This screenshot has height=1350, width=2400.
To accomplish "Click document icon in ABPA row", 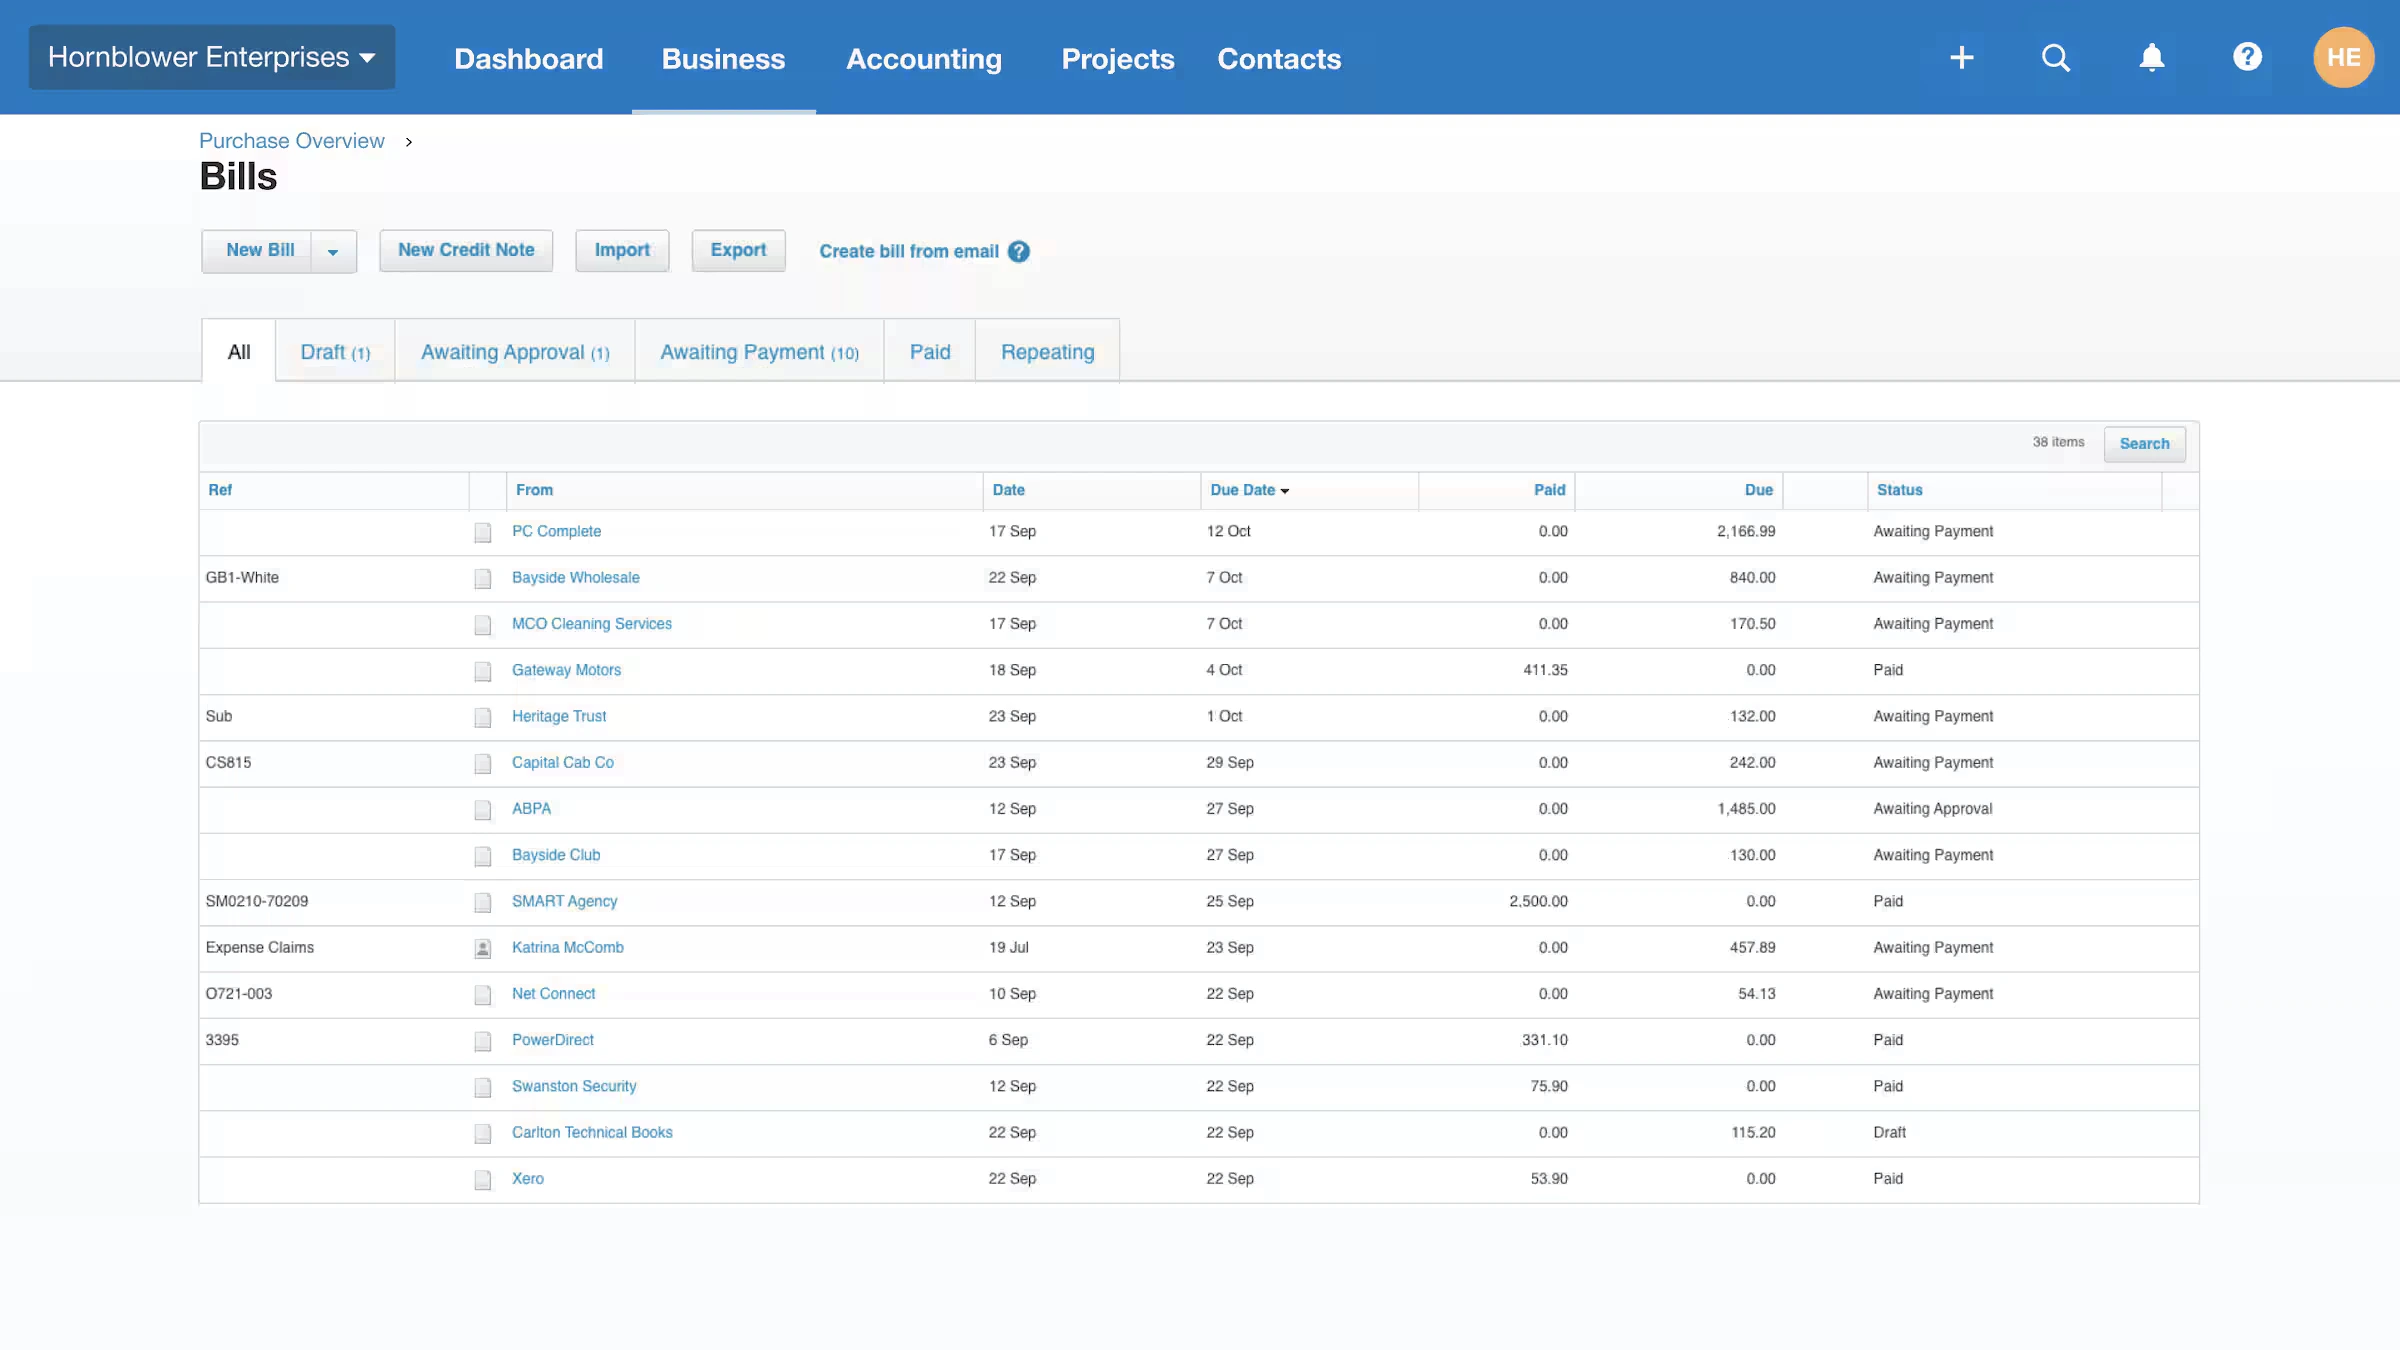I will (x=483, y=809).
